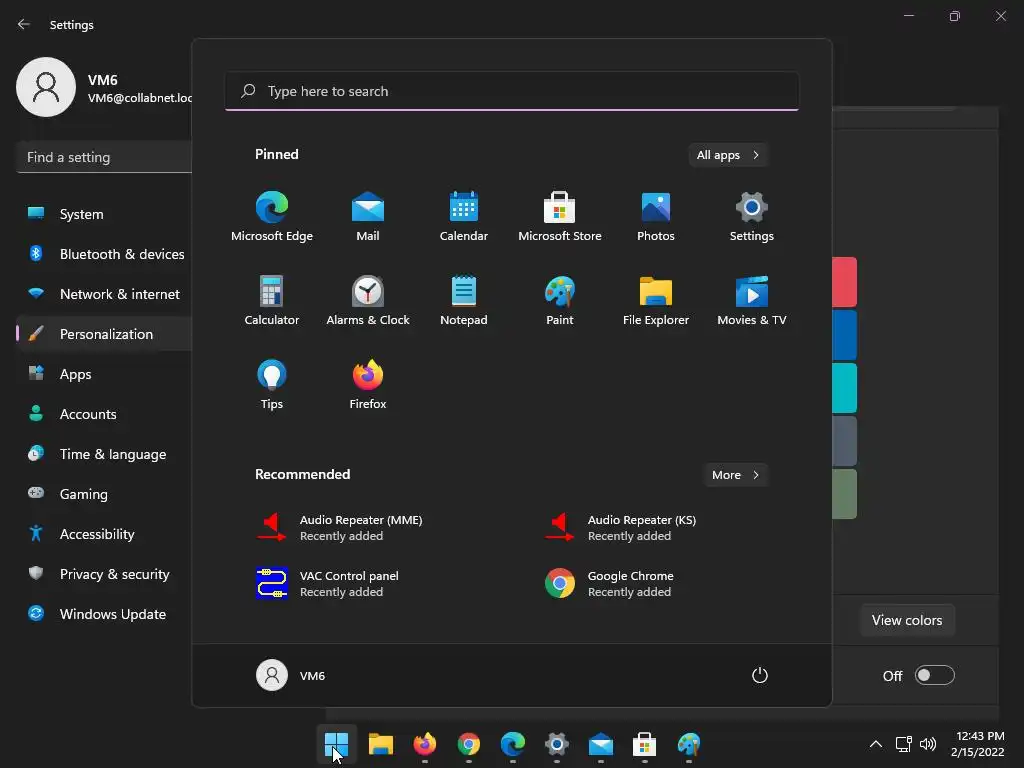This screenshot has width=1024, height=768.
Task: Go back in the Settings window
Action: coord(24,24)
